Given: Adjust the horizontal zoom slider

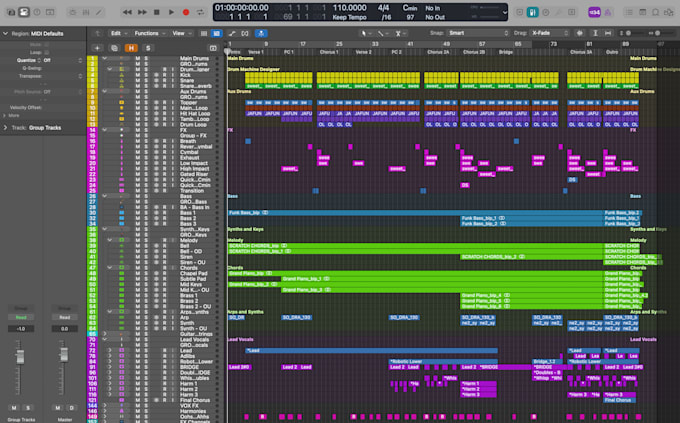Looking at the screenshot, I should click(659, 33).
